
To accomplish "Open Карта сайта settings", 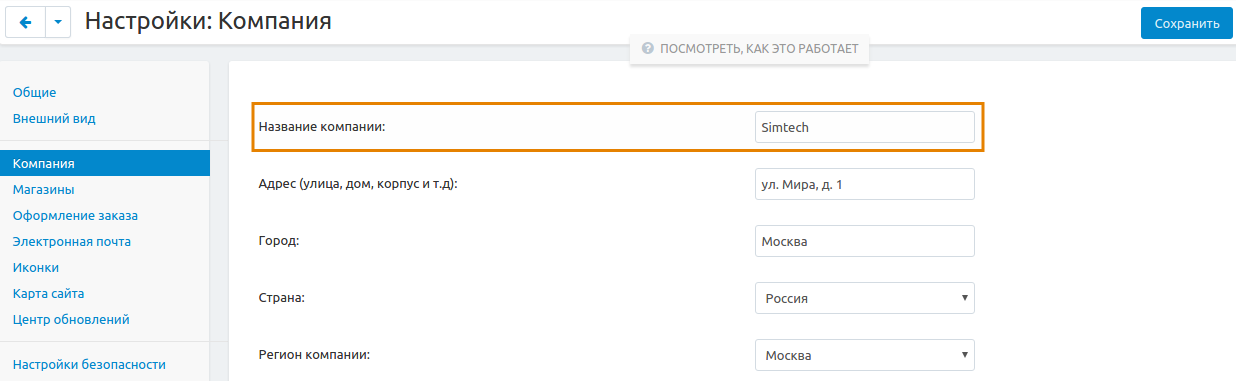I will tap(48, 293).
